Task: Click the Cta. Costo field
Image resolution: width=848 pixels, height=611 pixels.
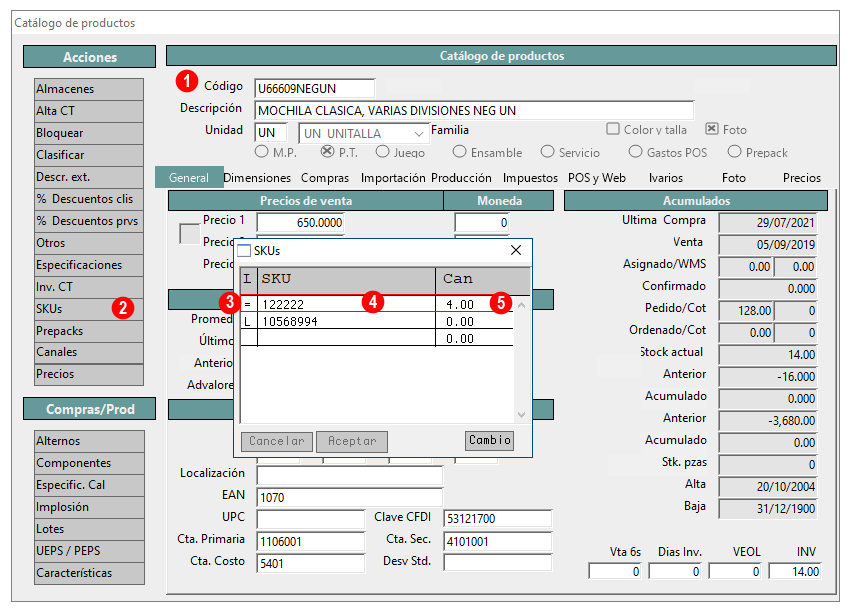Action: click(x=310, y=563)
